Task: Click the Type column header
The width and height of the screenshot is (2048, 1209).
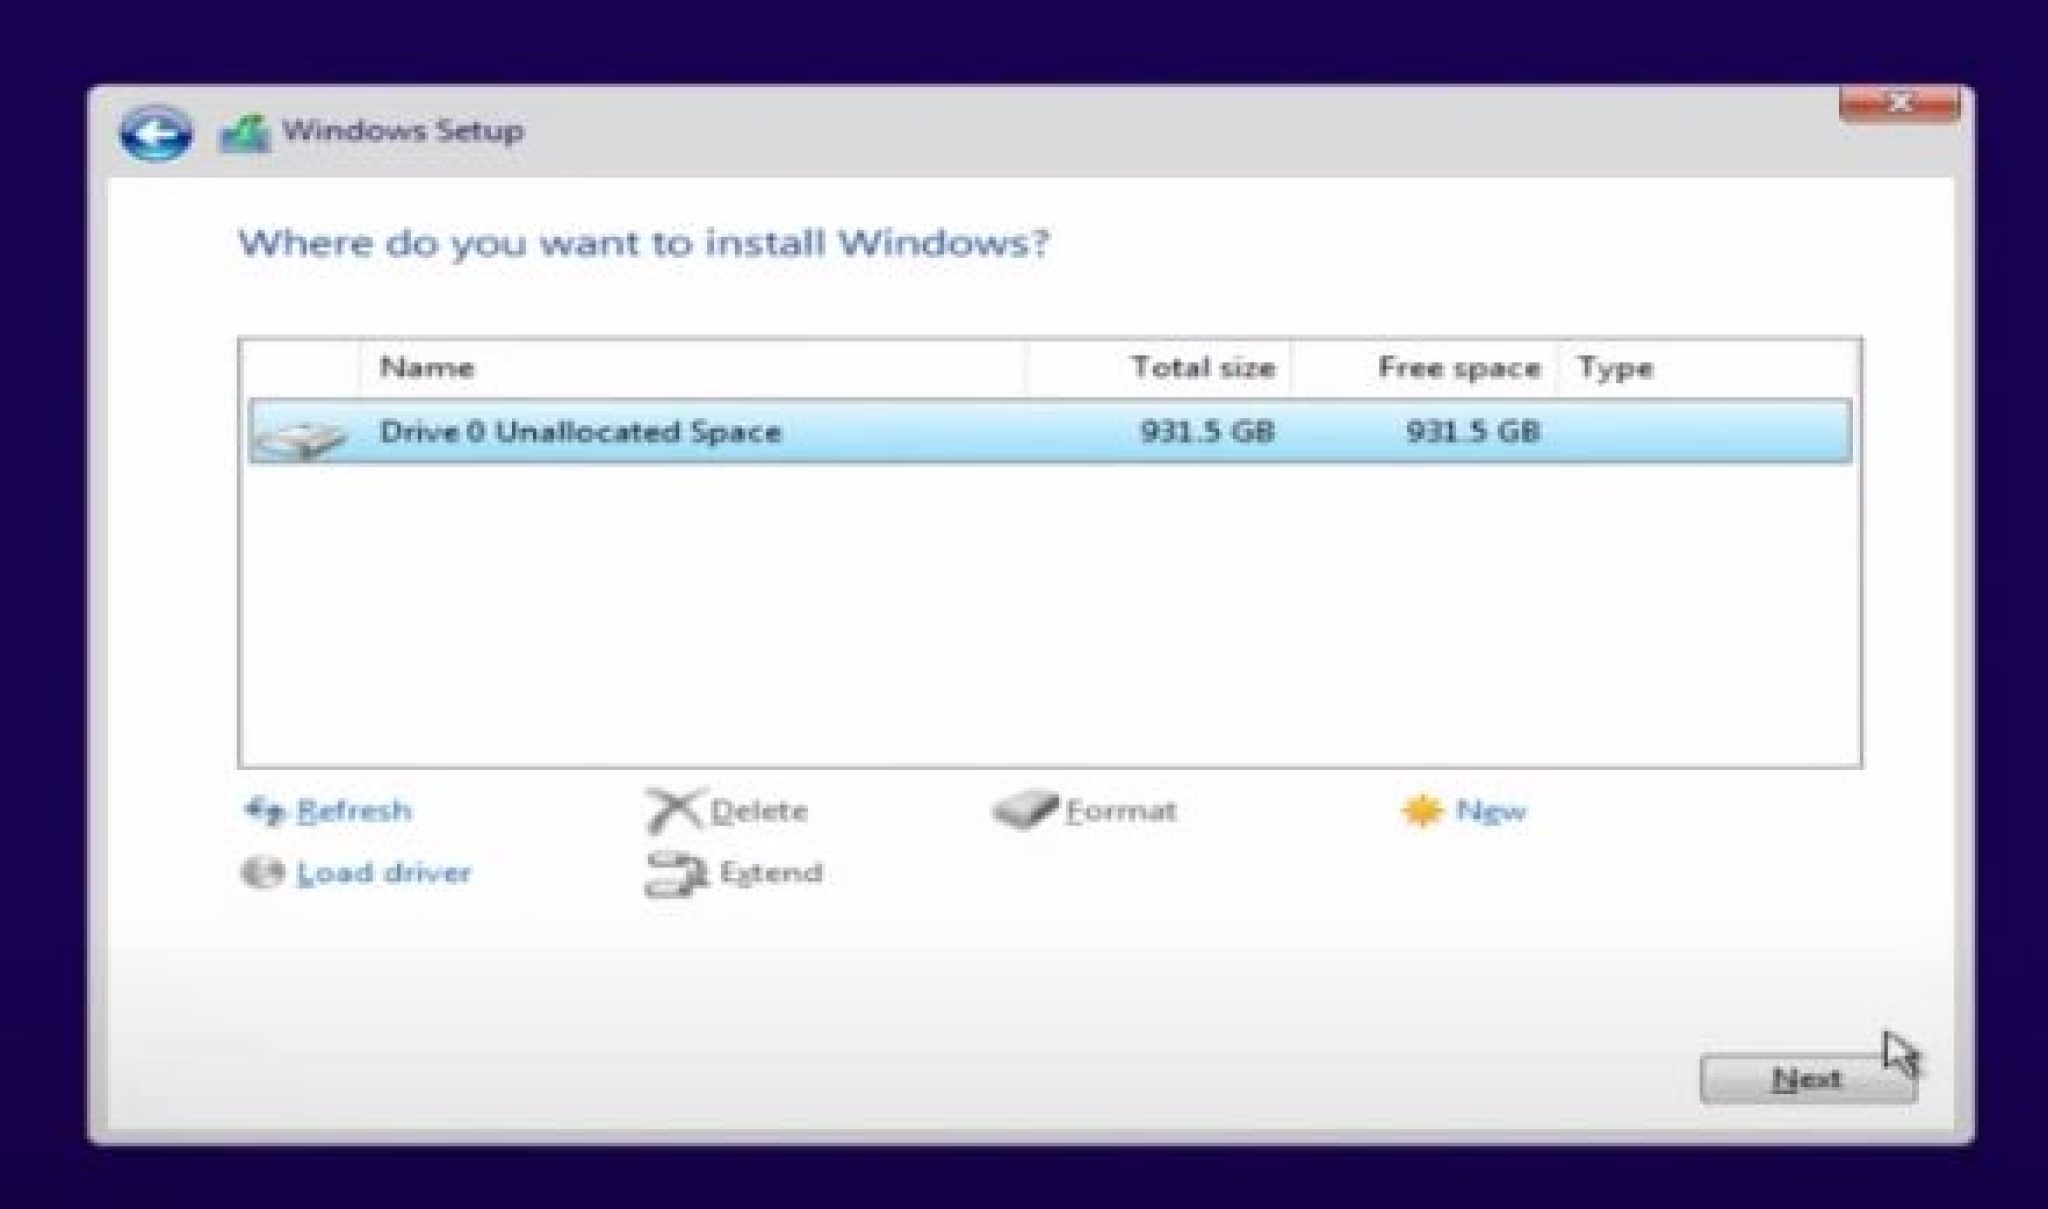Action: click(1615, 368)
